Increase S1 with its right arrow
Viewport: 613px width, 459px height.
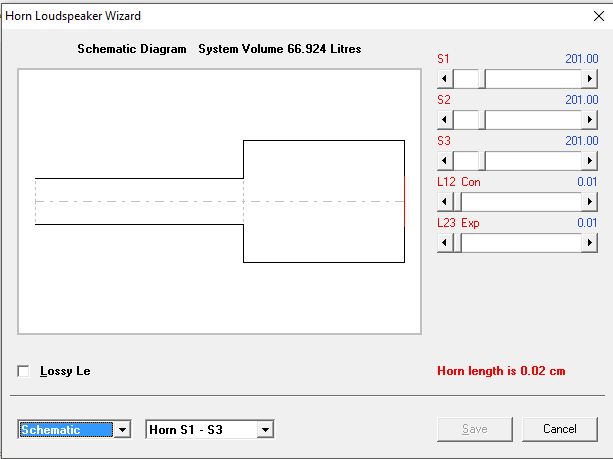590,79
